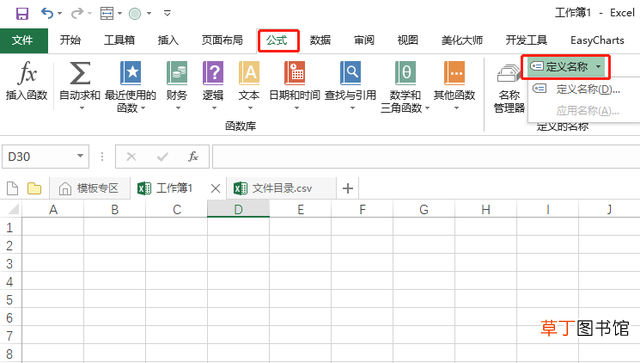Click inside the formula bar input

pyautogui.click(x=426, y=156)
